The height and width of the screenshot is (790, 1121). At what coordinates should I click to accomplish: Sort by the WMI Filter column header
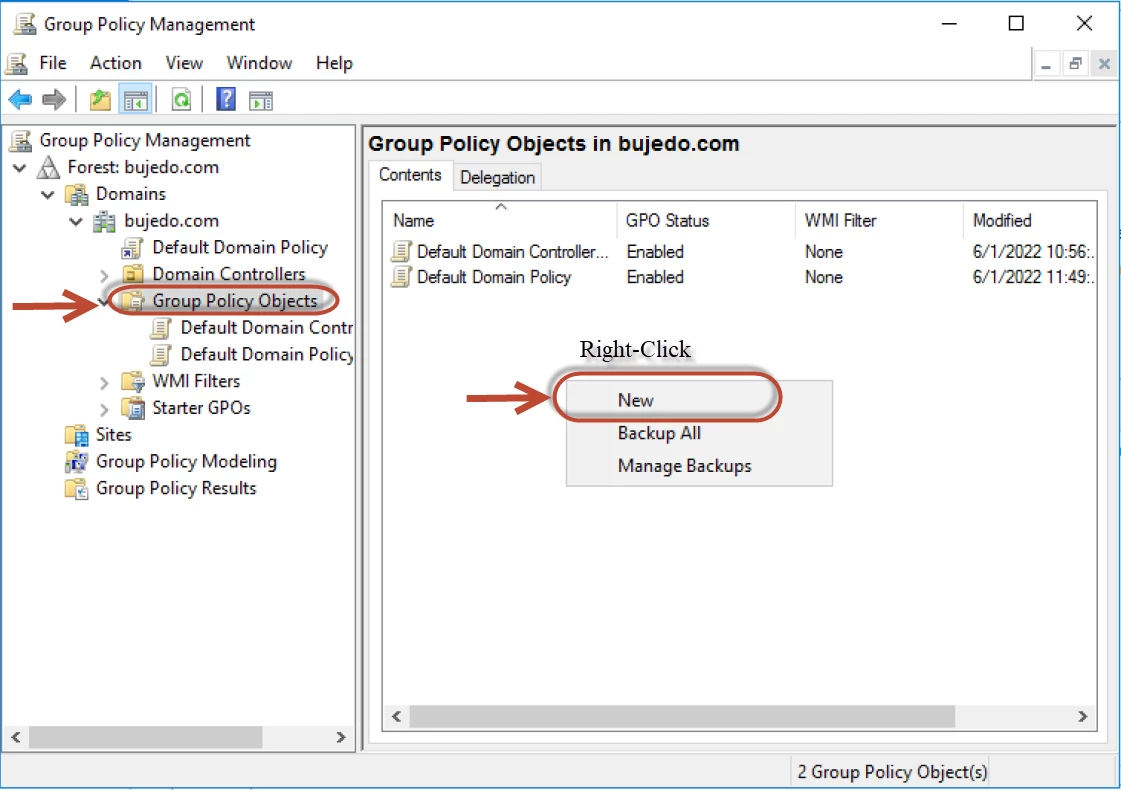879,220
